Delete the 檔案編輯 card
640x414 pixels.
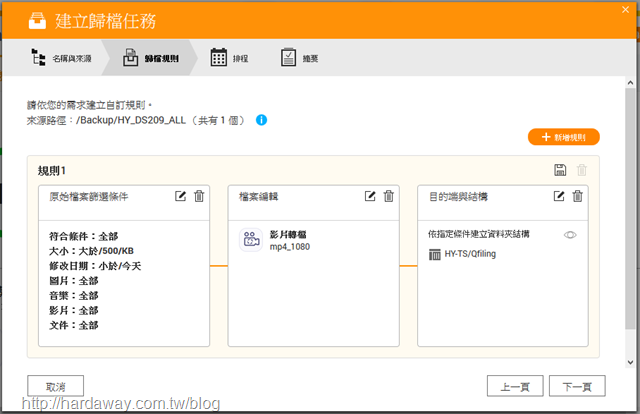[389, 196]
